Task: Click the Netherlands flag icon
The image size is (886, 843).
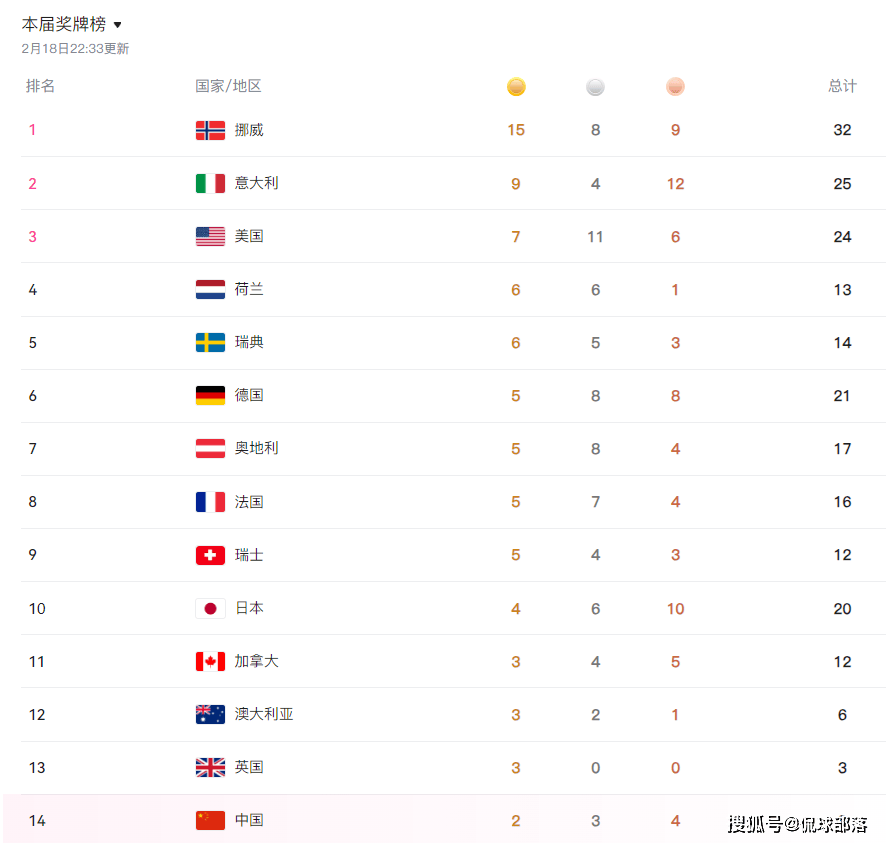Action: [210, 290]
